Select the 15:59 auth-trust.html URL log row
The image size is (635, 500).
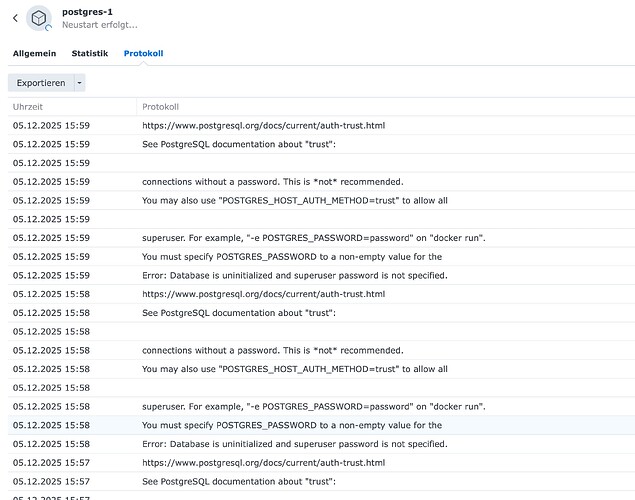point(263,126)
